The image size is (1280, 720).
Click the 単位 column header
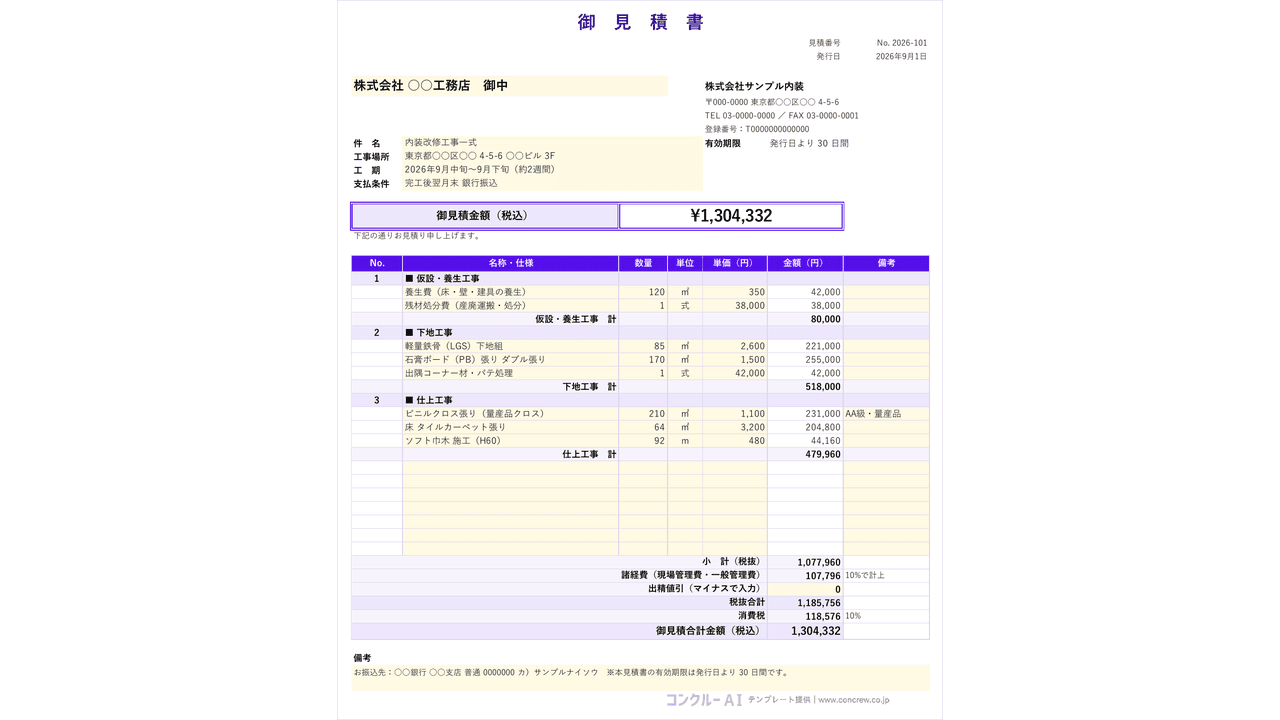(x=685, y=263)
